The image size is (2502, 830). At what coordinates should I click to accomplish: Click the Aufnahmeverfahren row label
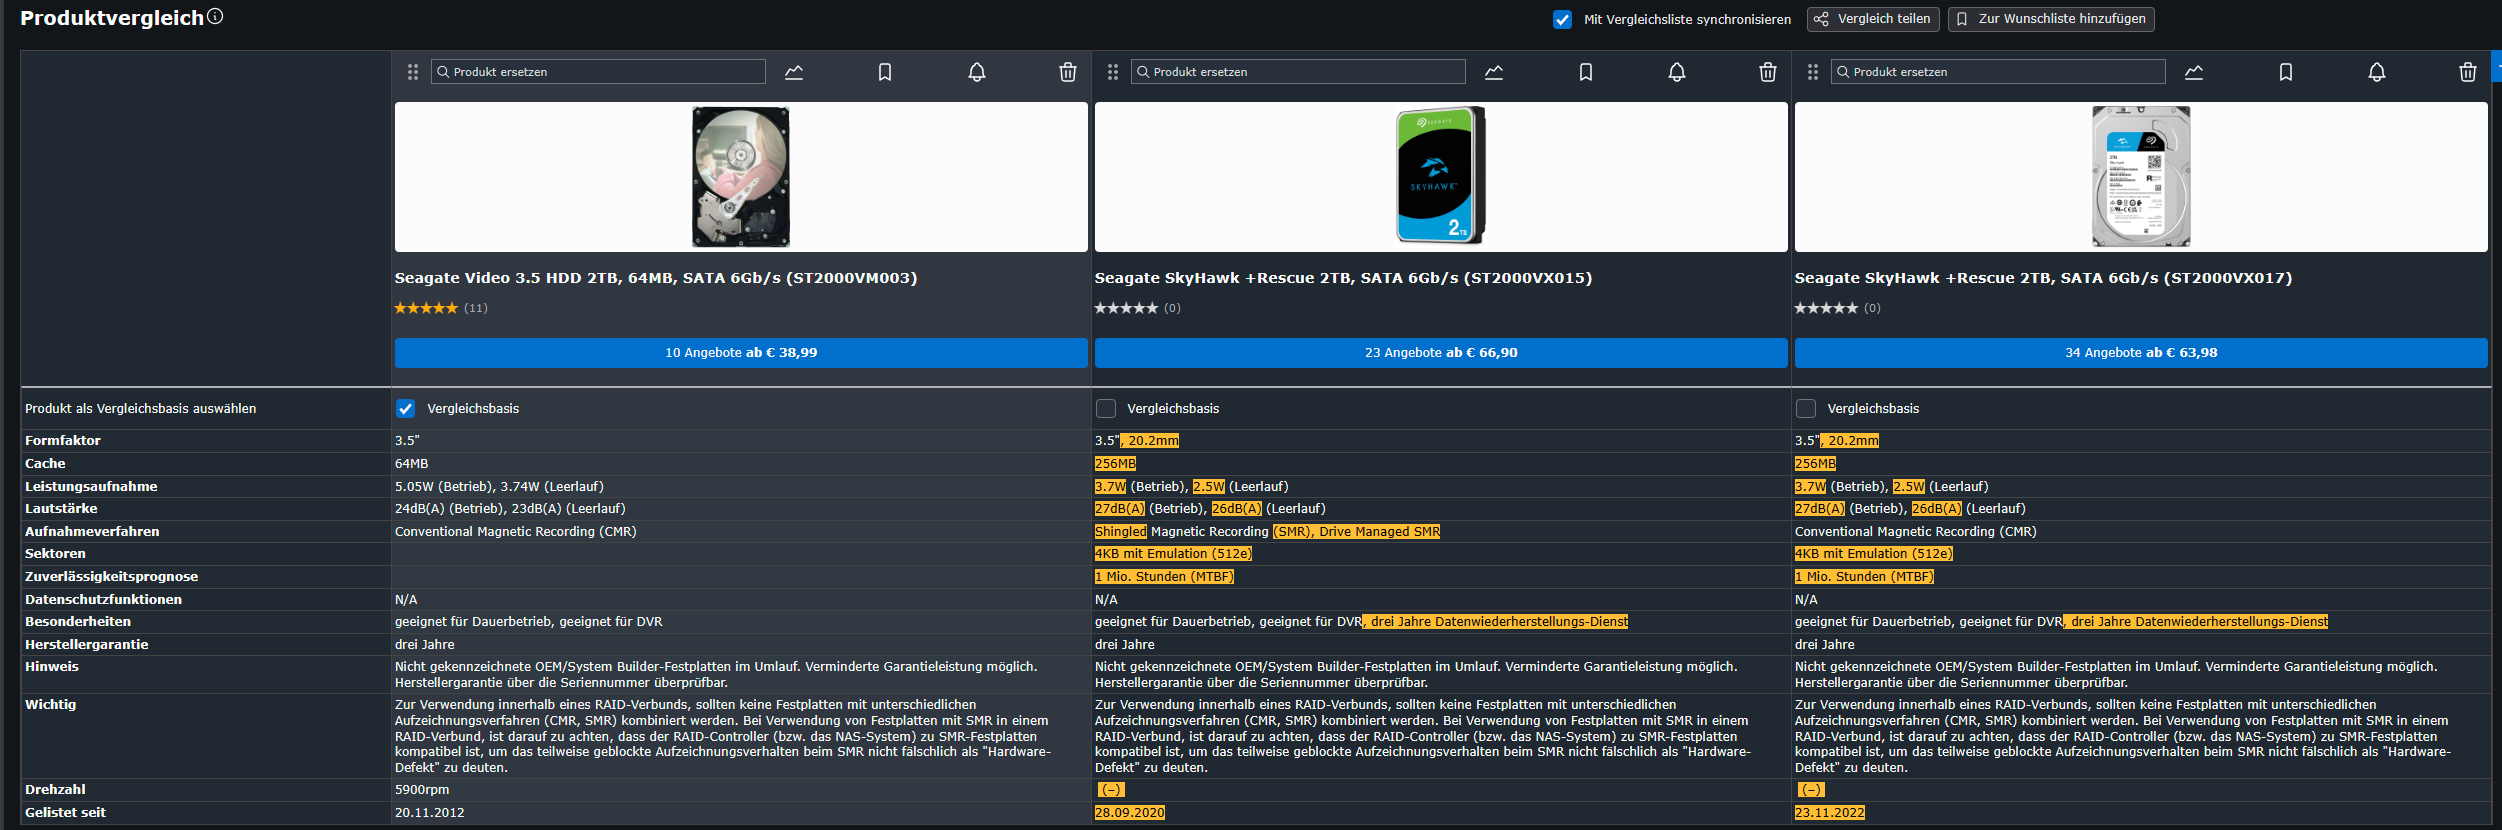click(92, 532)
